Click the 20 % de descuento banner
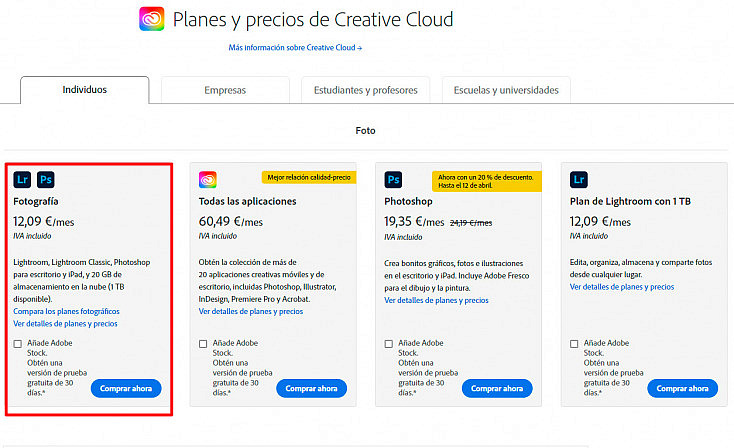734x448 pixels. 486,181
